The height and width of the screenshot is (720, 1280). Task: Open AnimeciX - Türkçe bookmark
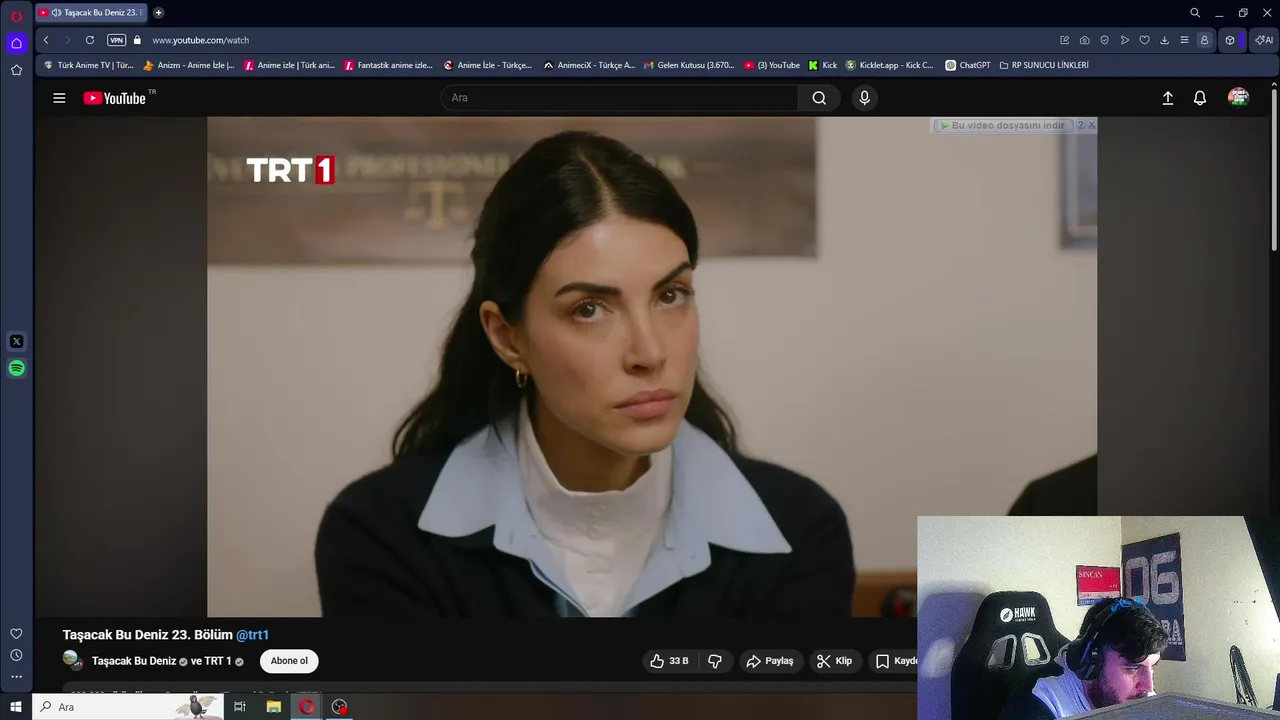pos(589,65)
